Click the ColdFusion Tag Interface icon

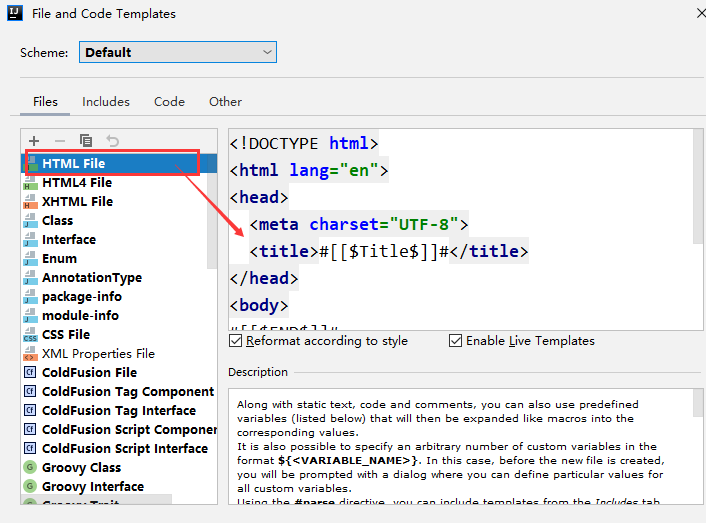(x=30, y=410)
